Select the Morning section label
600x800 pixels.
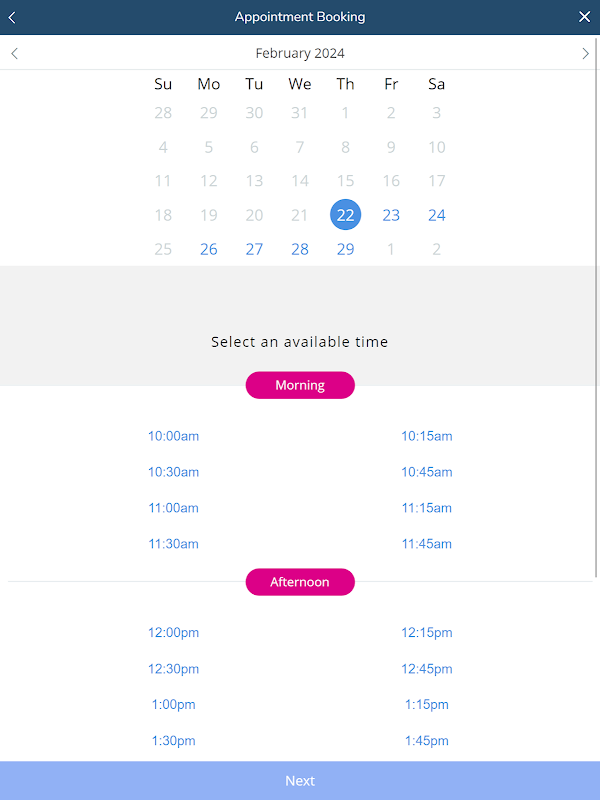coord(300,385)
